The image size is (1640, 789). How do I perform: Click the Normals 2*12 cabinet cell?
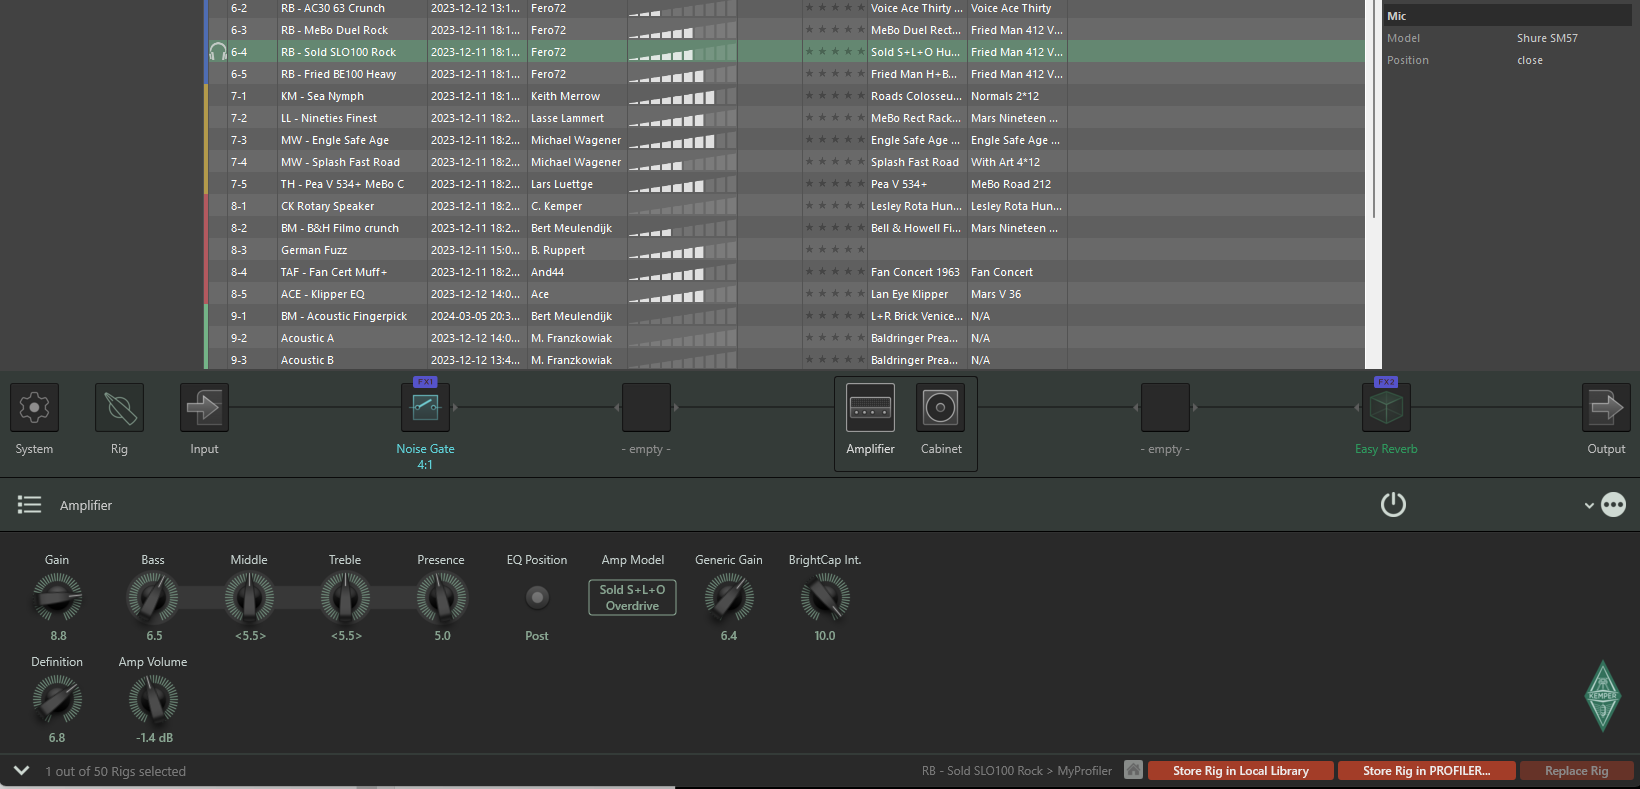1005,96
